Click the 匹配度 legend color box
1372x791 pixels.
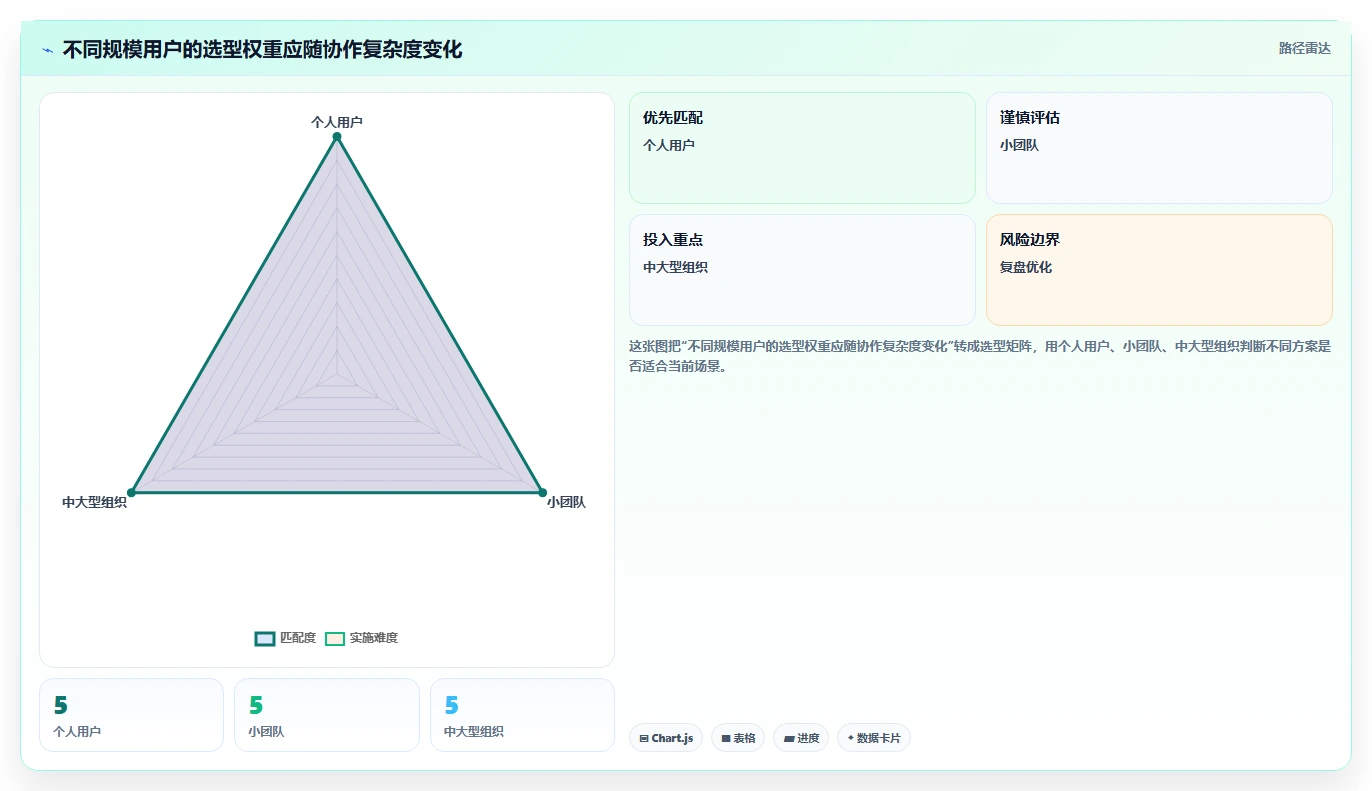click(x=265, y=639)
